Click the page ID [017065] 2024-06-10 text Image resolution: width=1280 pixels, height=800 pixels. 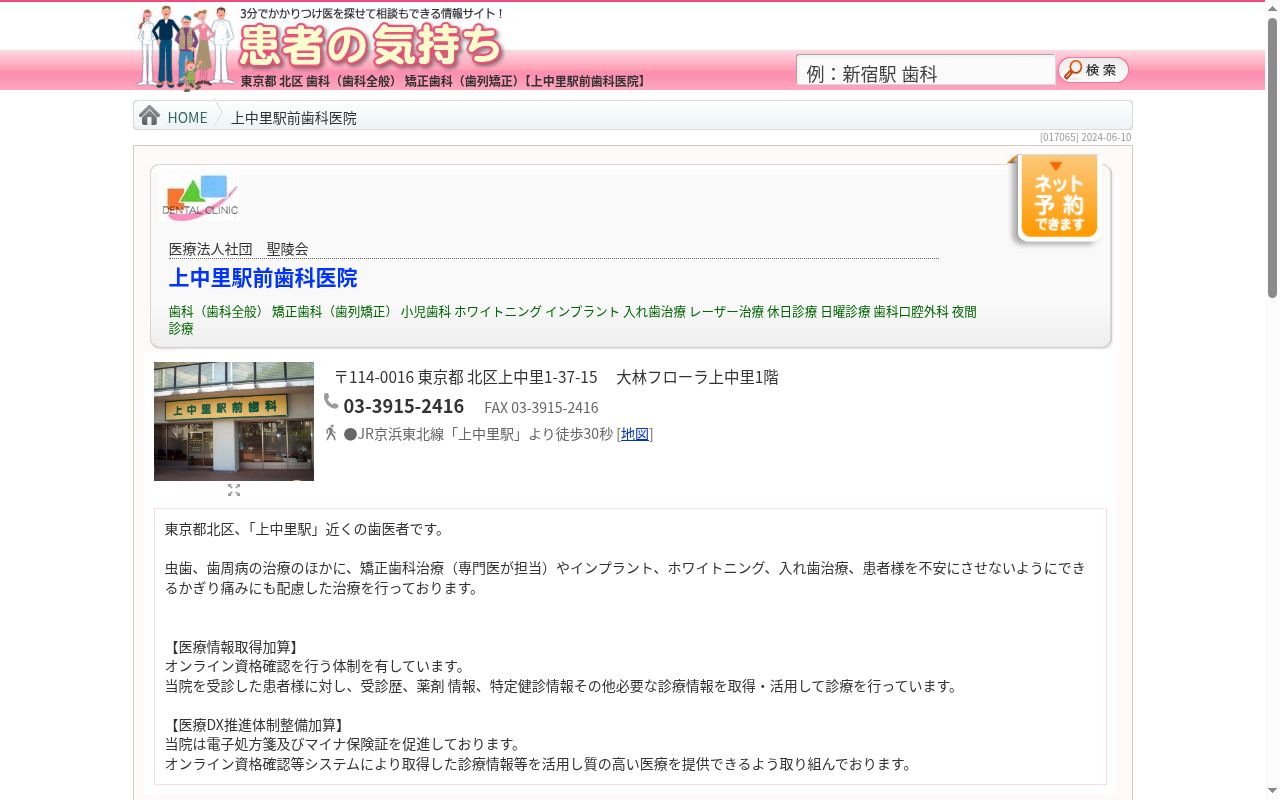(1085, 137)
